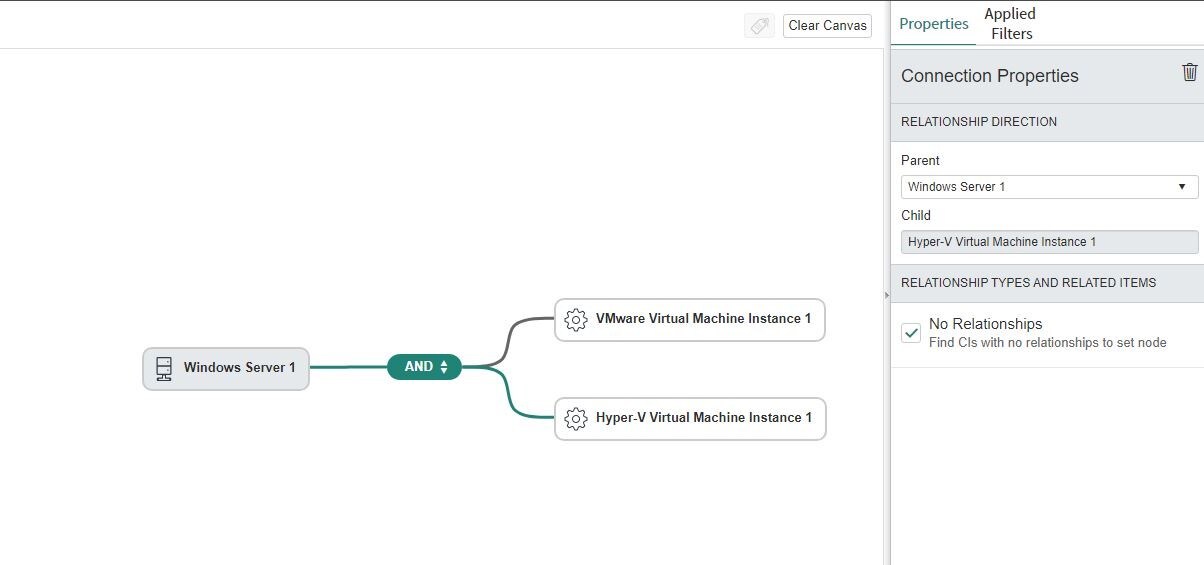Select the Hyper-V Virtual Machine Instance 1 node

tap(690, 418)
